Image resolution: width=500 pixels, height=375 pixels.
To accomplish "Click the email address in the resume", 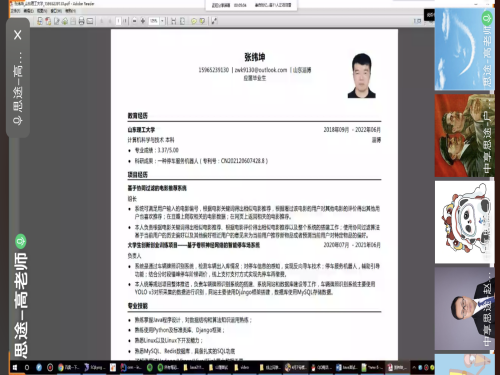I will (261, 70).
